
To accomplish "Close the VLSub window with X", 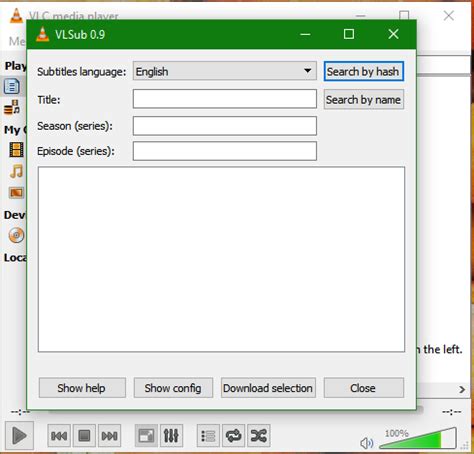I will (393, 34).
